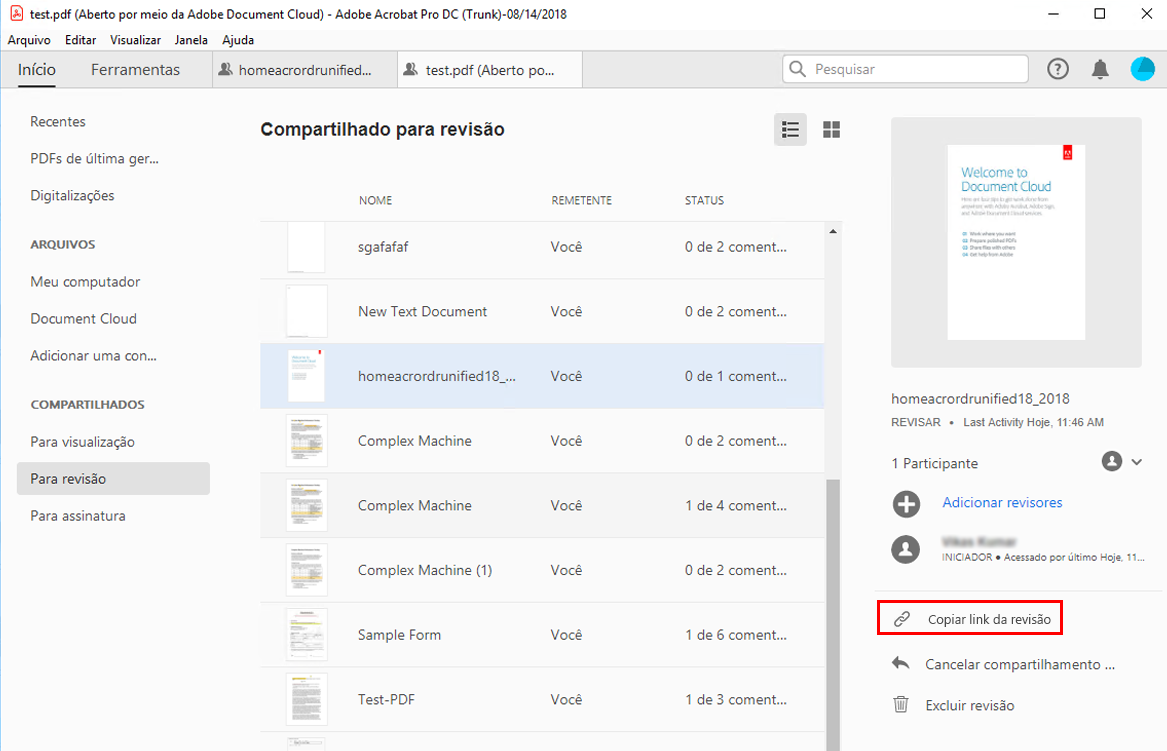Image resolution: width=1167 pixels, height=751 pixels.
Task: Click Excluir revisão option
Action: pos(970,706)
